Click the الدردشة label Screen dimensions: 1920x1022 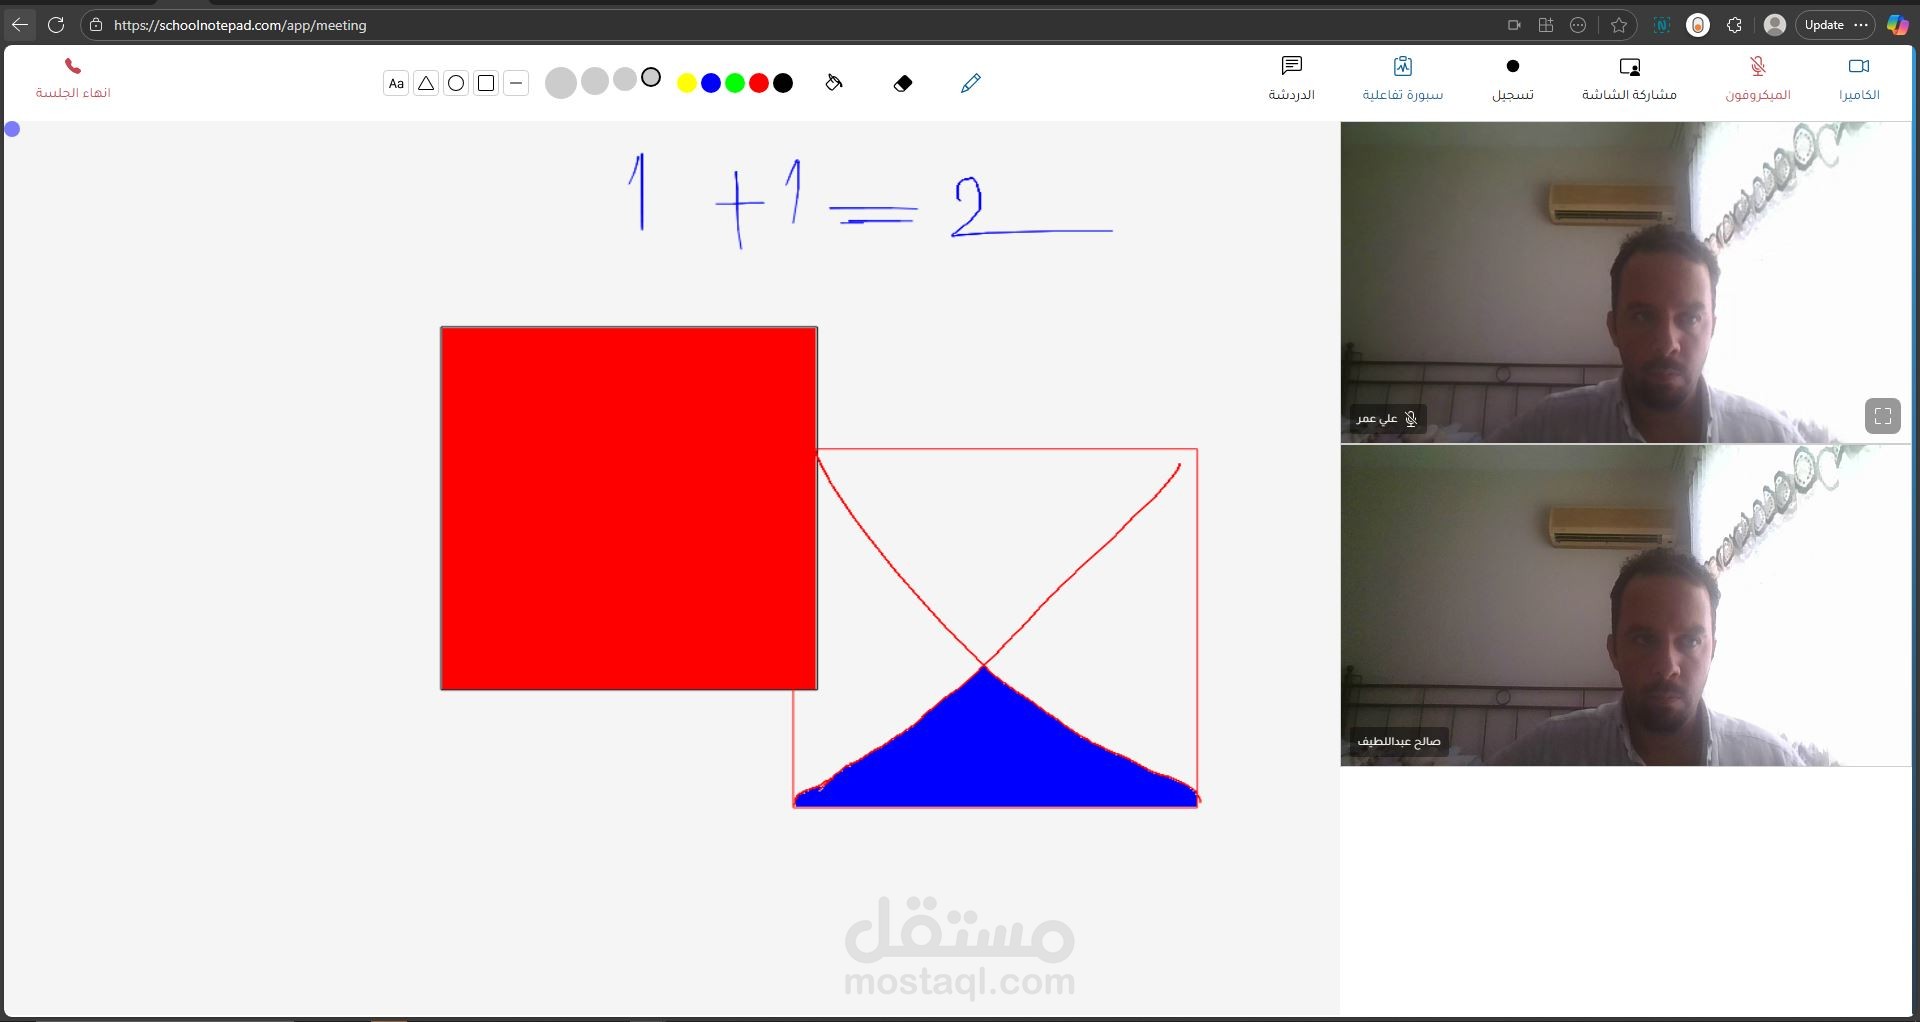1292,95
